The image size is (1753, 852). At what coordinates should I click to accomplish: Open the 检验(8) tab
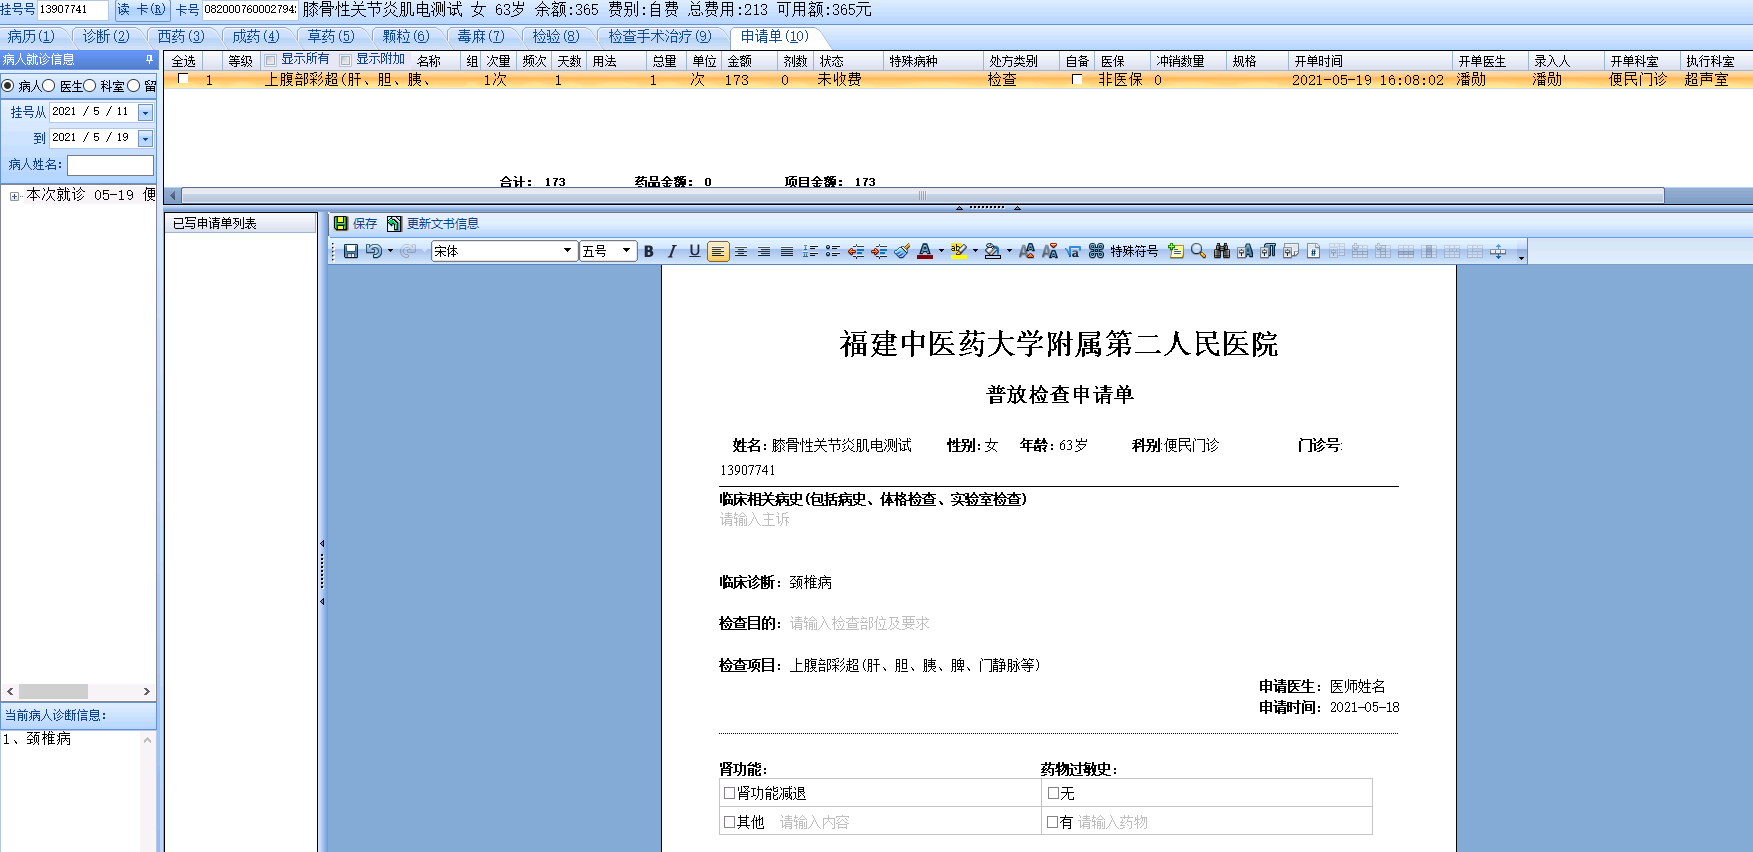[x=556, y=37]
